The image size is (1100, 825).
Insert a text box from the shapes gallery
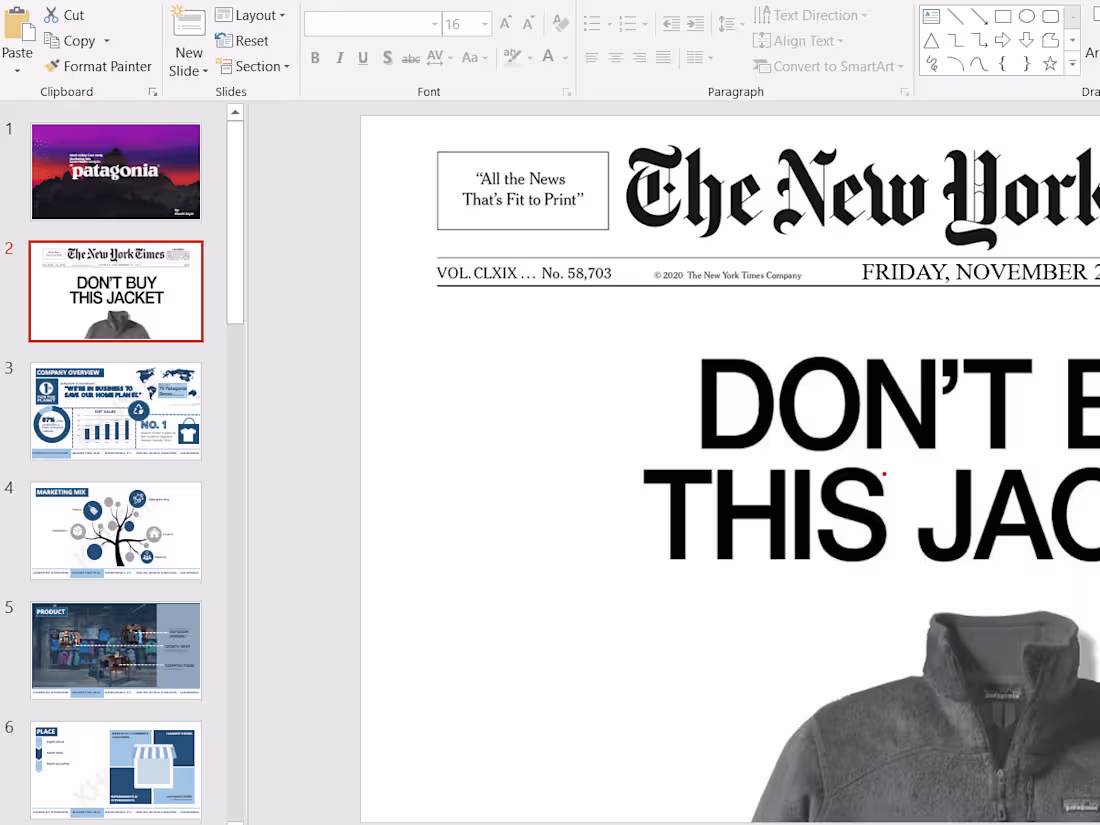[931, 16]
